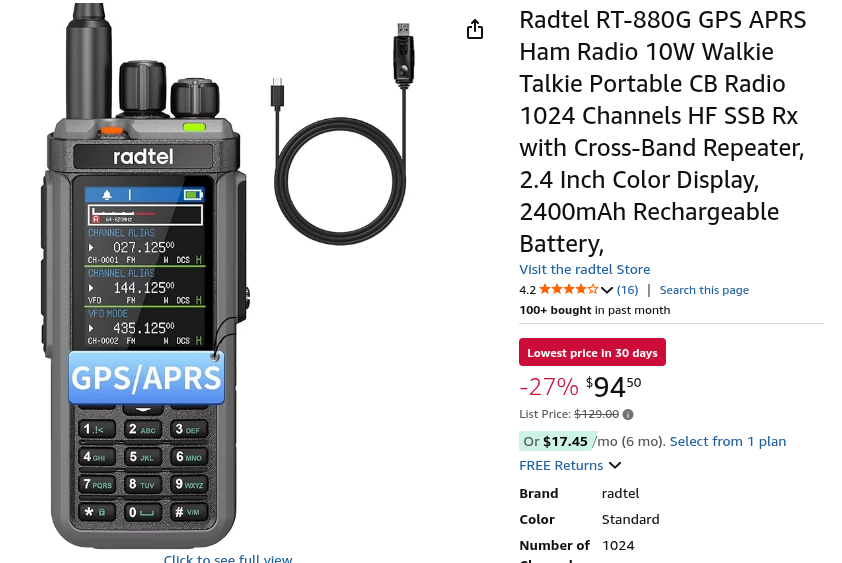Expand the star rating chevron
The height and width of the screenshot is (563, 842).
pos(607,290)
